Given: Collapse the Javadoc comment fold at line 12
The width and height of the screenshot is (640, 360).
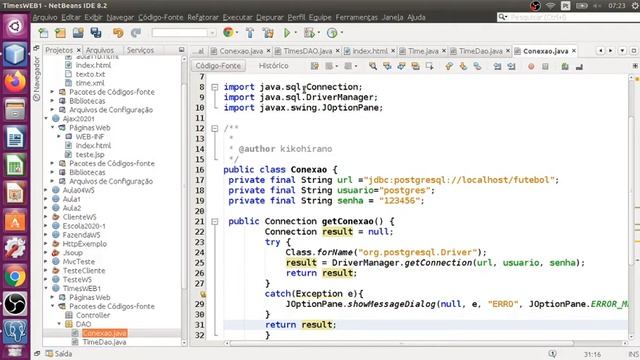Looking at the screenshot, I should 215,129.
